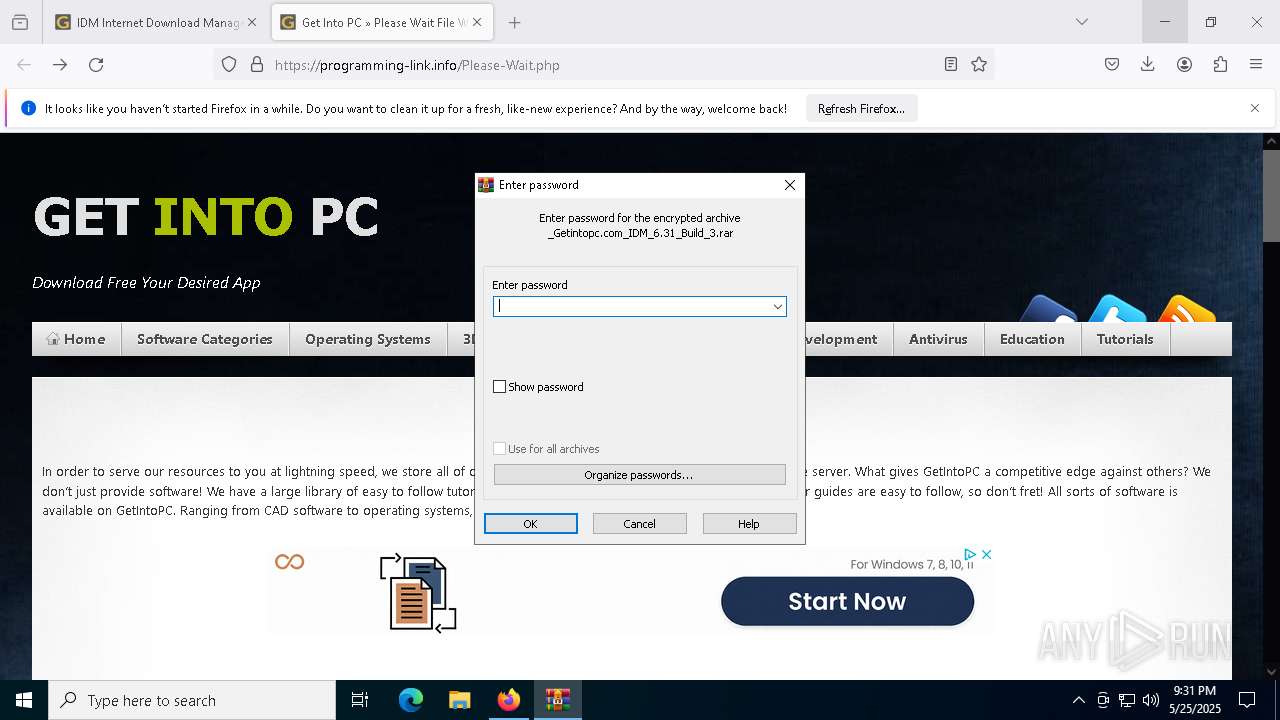The width and height of the screenshot is (1280, 720).
Task: Reload the current page
Action: click(96, 65)
